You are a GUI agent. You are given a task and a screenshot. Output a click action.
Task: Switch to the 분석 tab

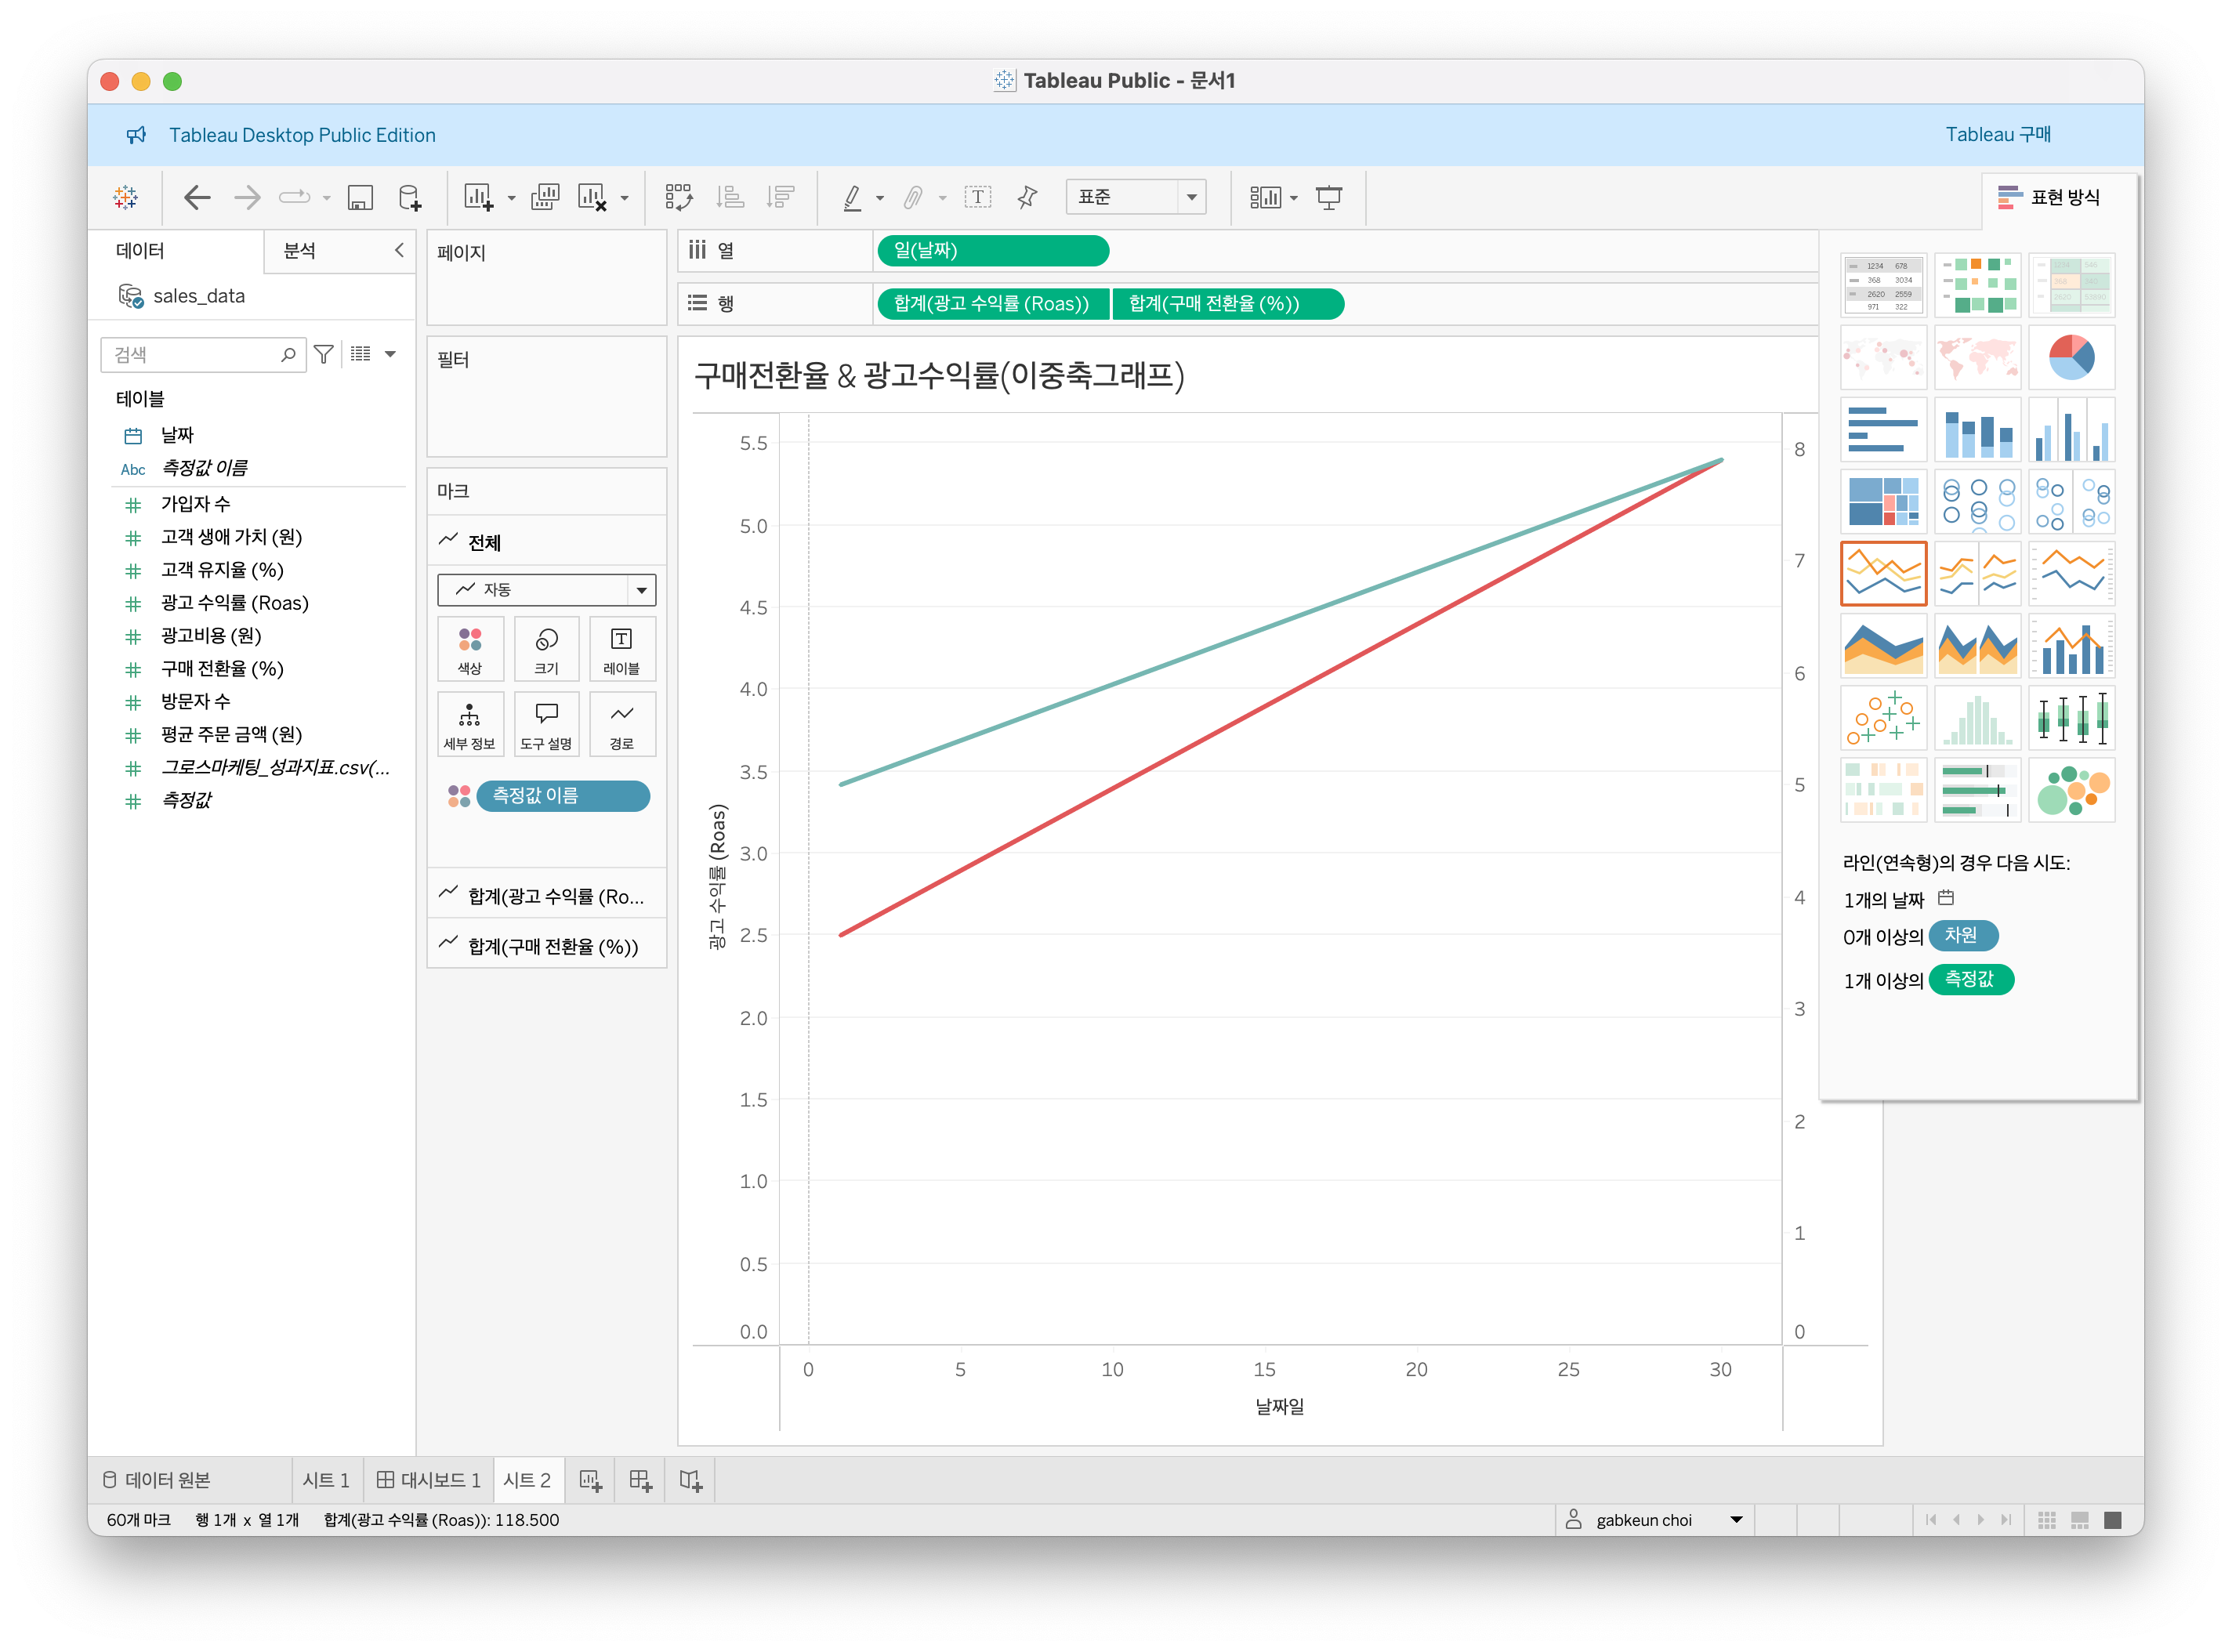(299, 250)
